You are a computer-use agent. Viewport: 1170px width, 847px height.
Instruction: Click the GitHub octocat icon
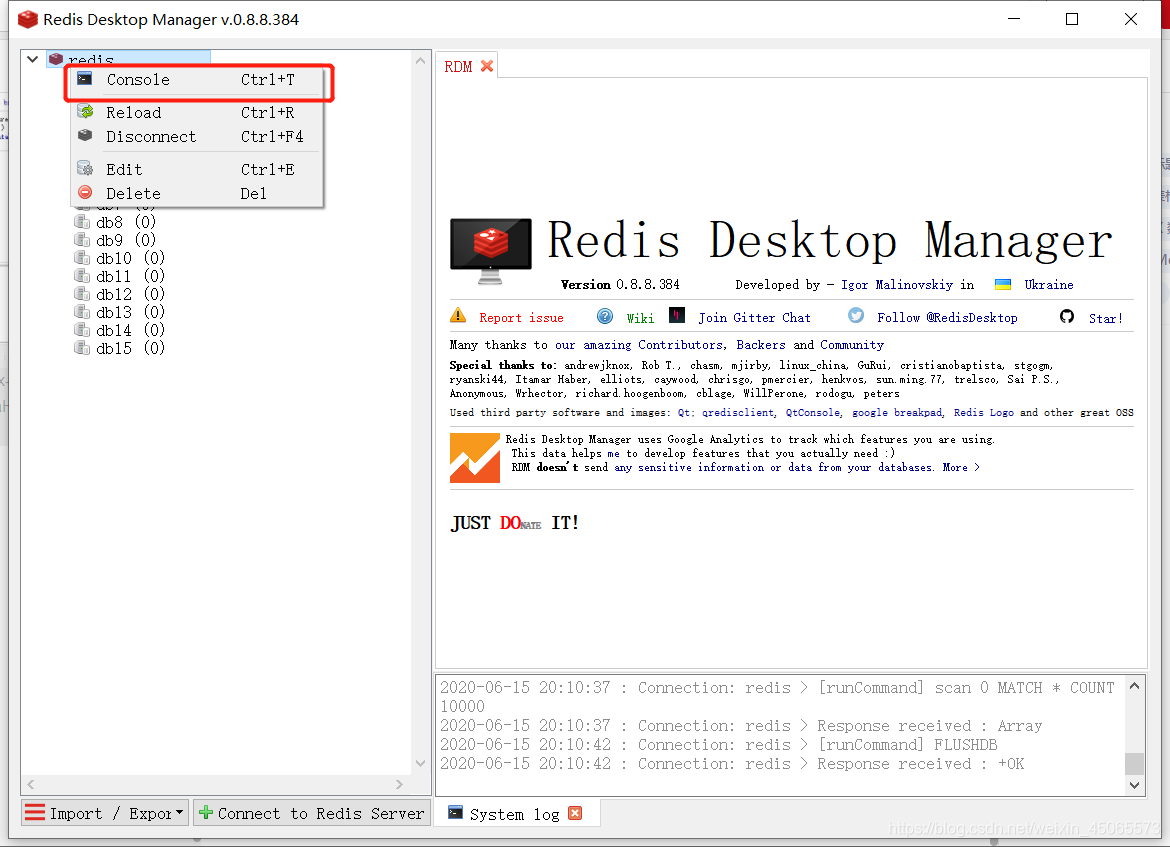1067,316
